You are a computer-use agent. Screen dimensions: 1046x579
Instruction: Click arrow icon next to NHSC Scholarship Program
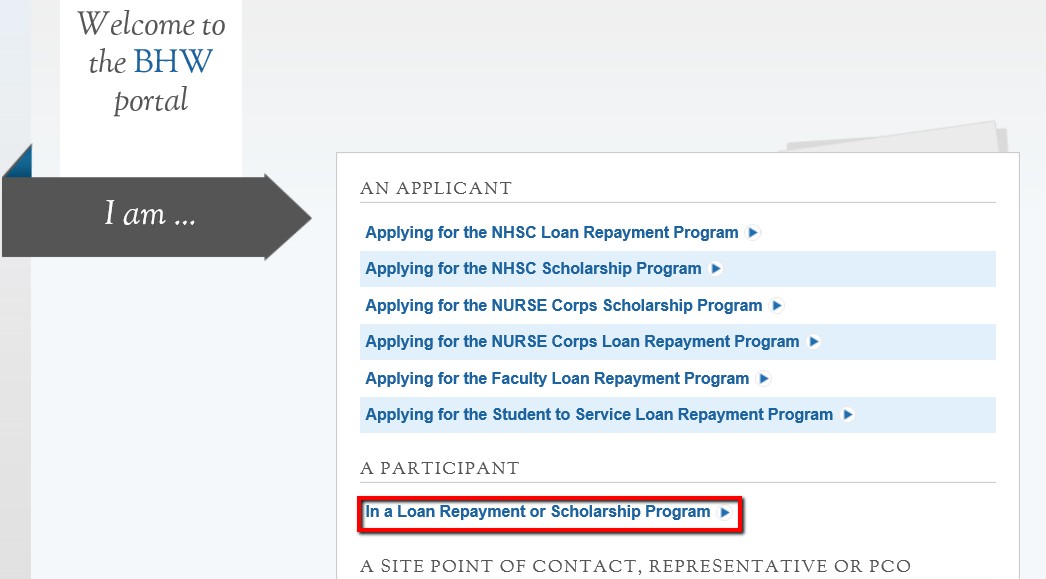click(716, 269)
